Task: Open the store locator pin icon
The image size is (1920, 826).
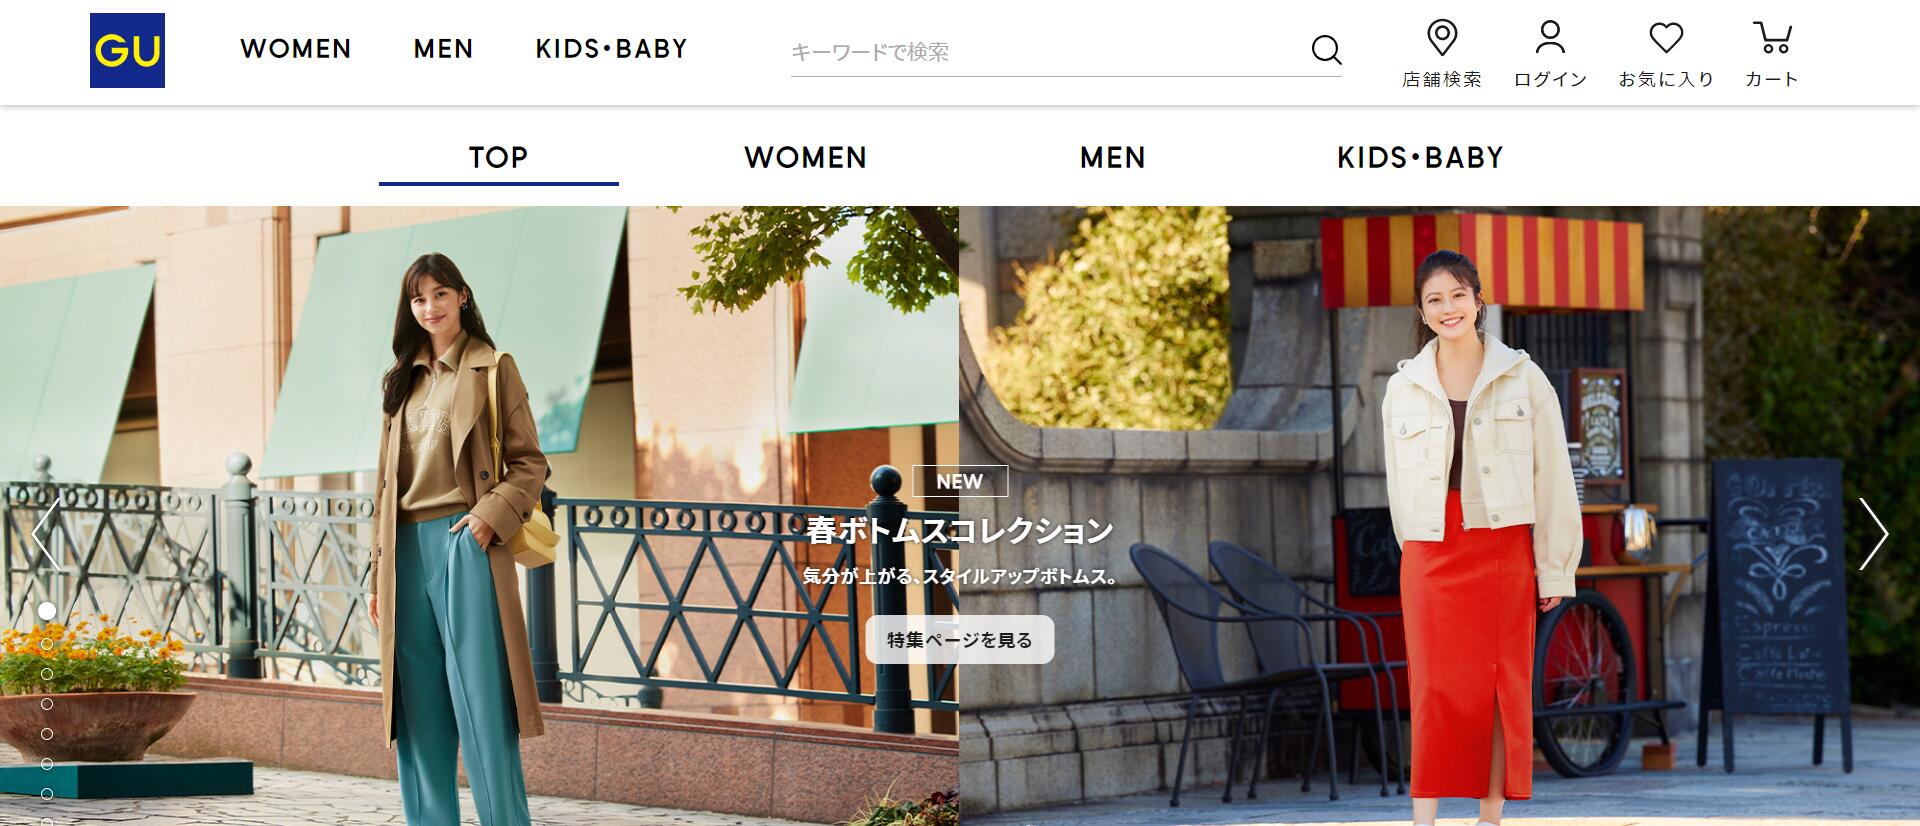Action: [x=1441, y=39]
